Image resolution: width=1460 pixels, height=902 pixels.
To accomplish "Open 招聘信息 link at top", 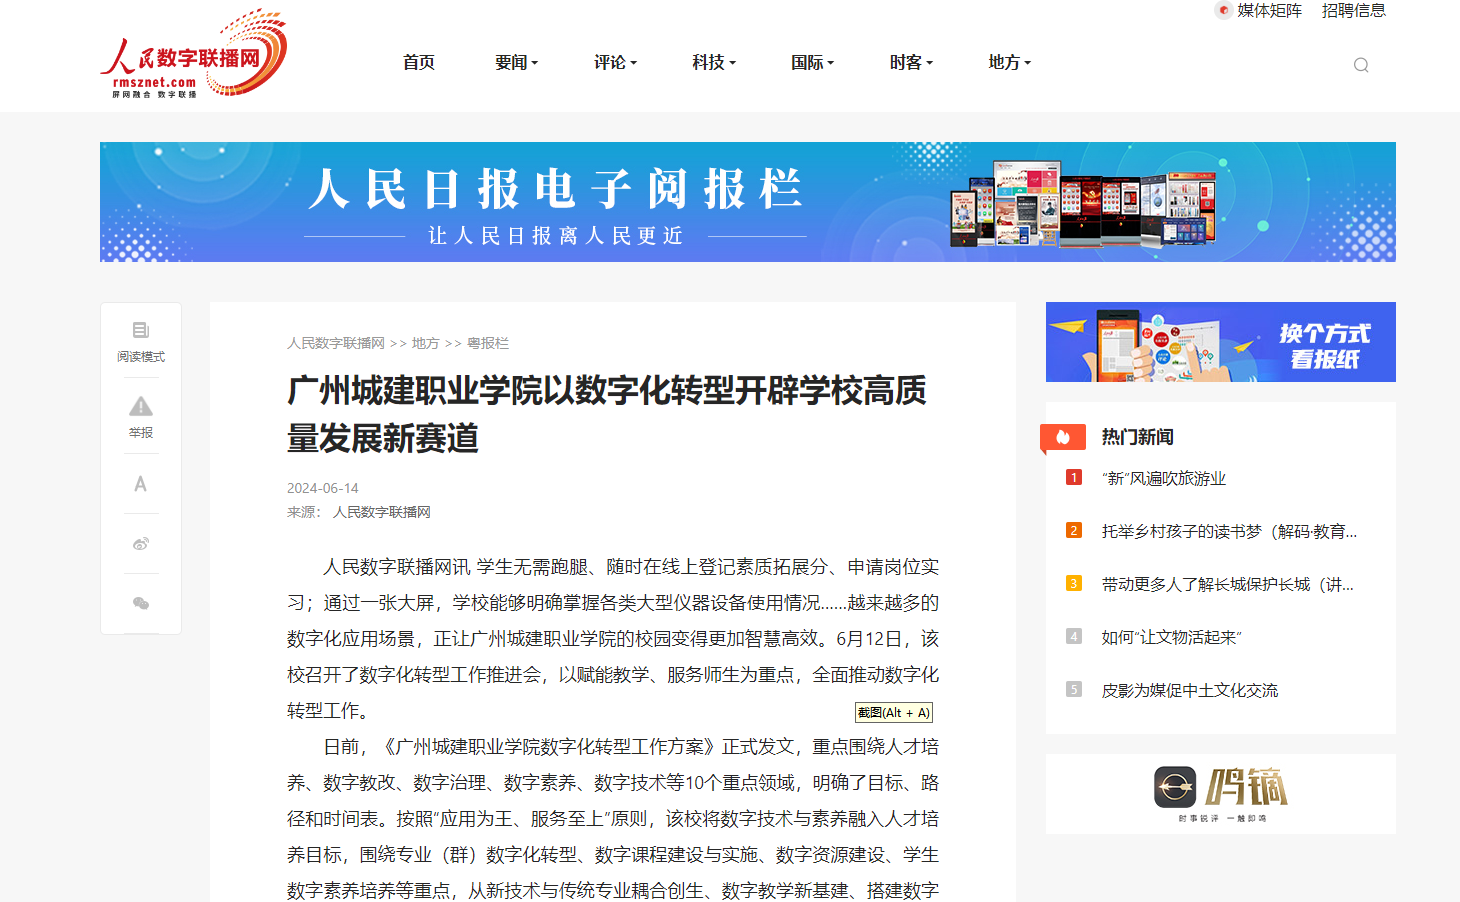I will (x=1353, y=11).
